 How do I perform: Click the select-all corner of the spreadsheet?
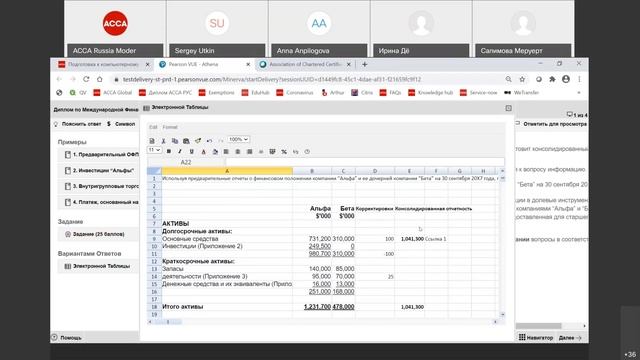pos(154,171)
